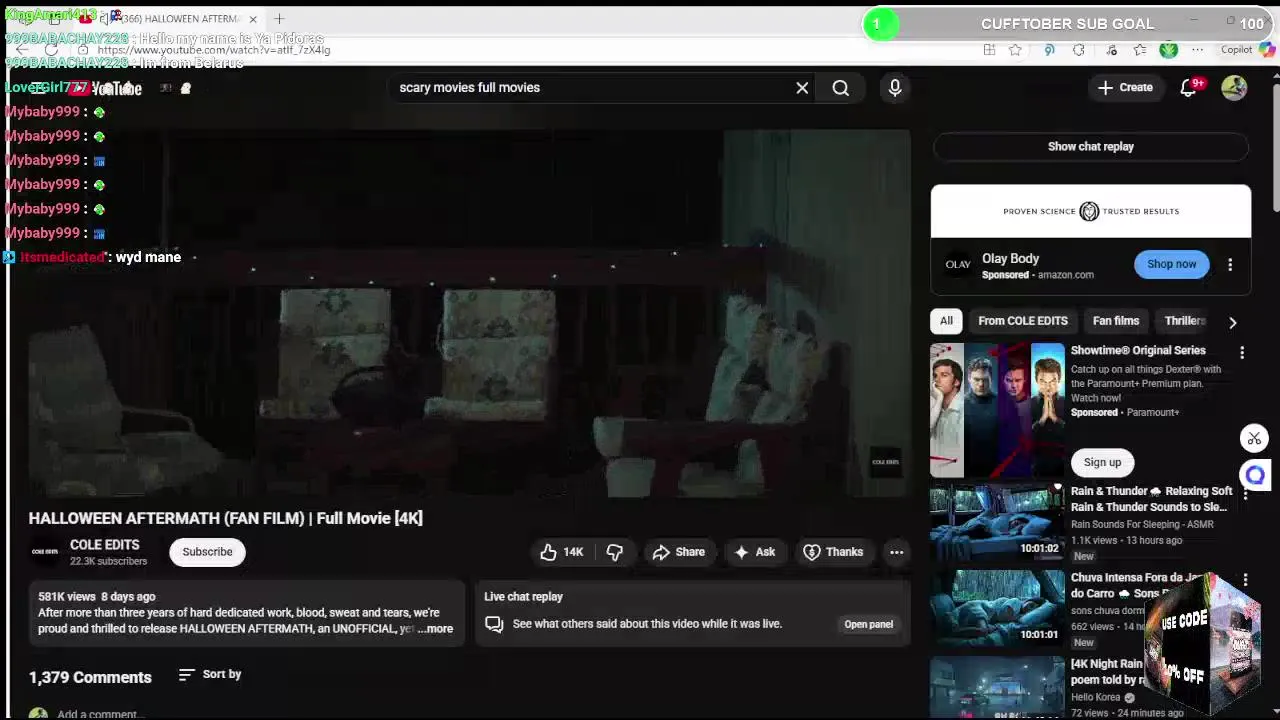Click the Thanks button
The height and width of the screenshot is (720, 1280).
click(x=833, y=552)
